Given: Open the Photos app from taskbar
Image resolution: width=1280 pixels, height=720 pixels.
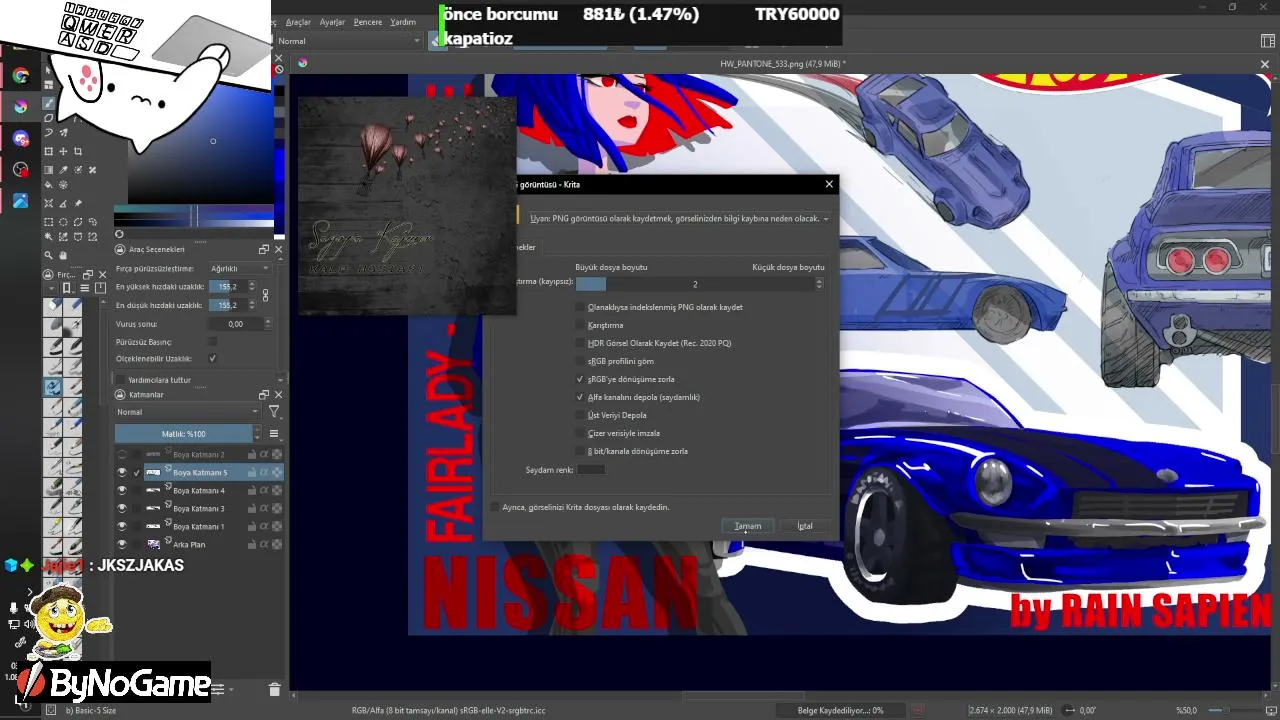Looking at the screenshot, I should pyautogui.click(x=20, y=201).
